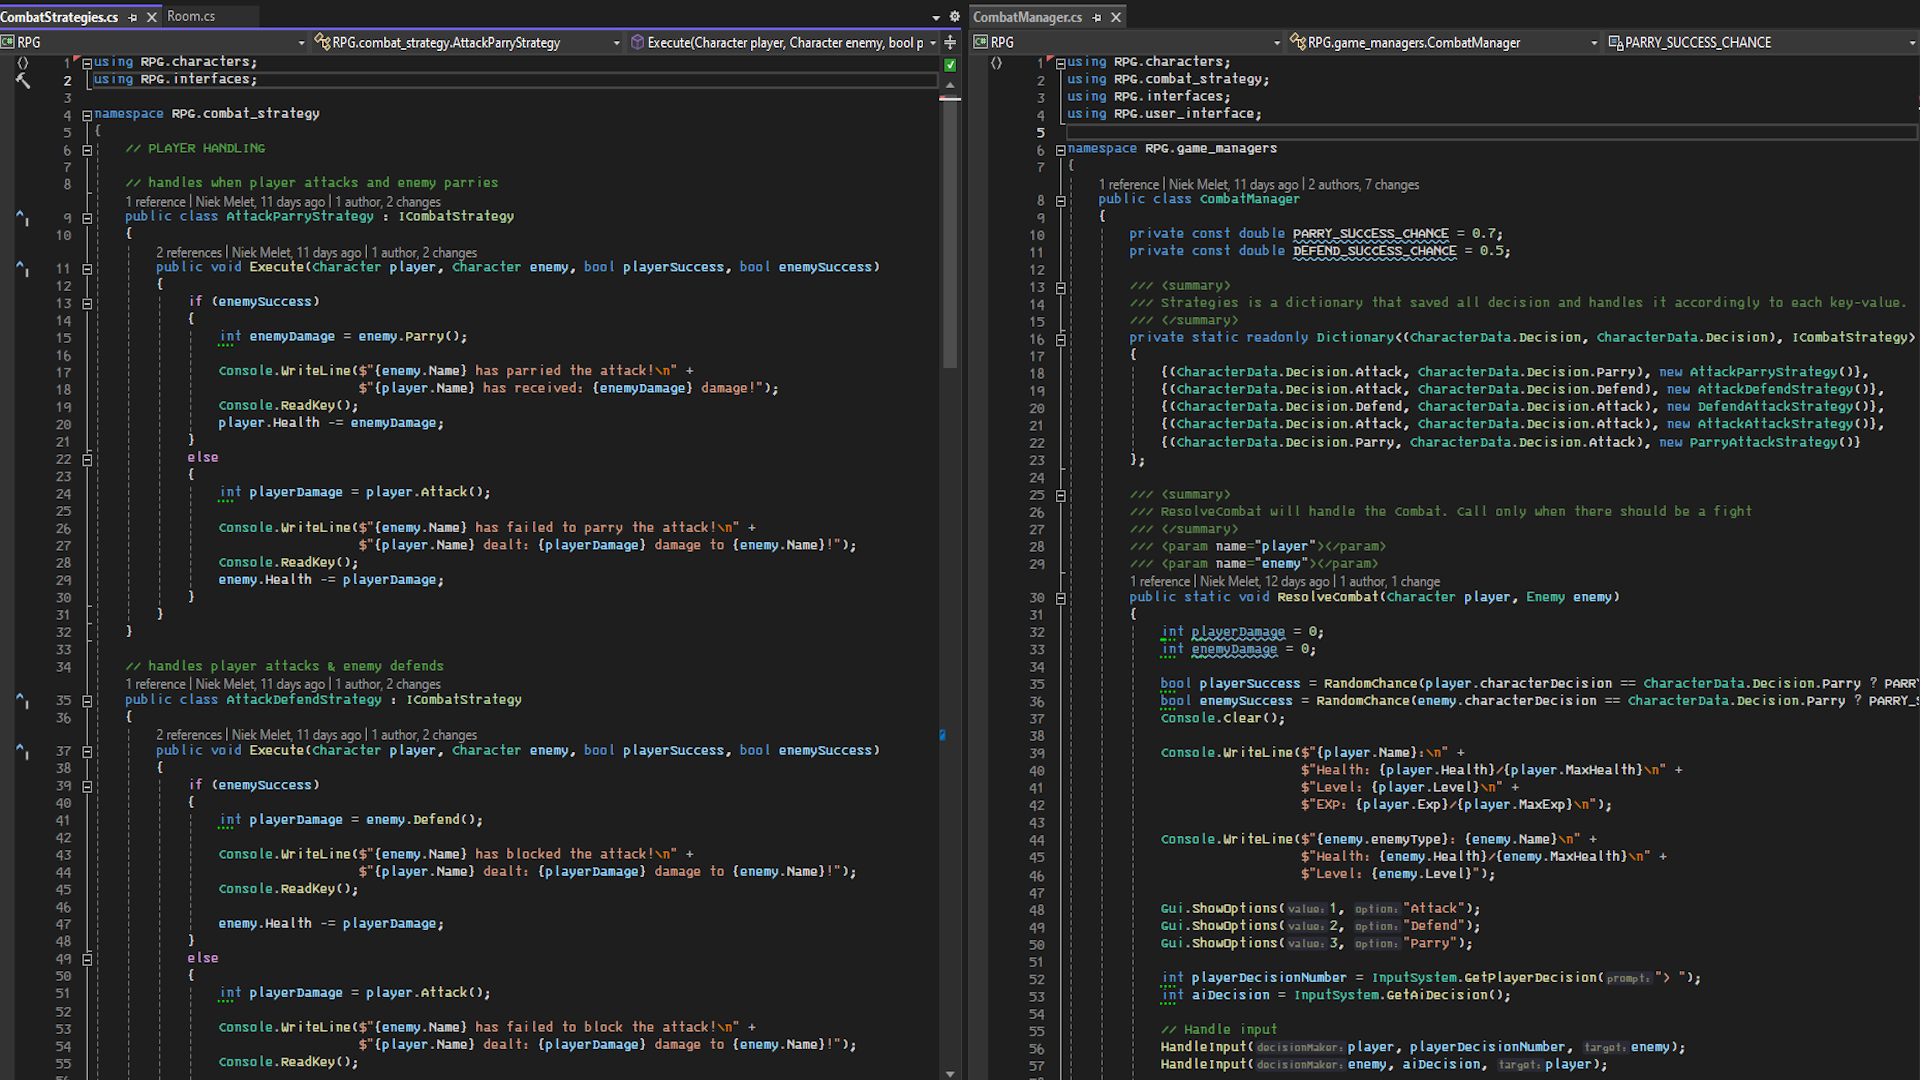The height and width of the screenshot is (1080, 1920).
Task: Close the CombatStrategies.cs tab
Action: (152, 17)
